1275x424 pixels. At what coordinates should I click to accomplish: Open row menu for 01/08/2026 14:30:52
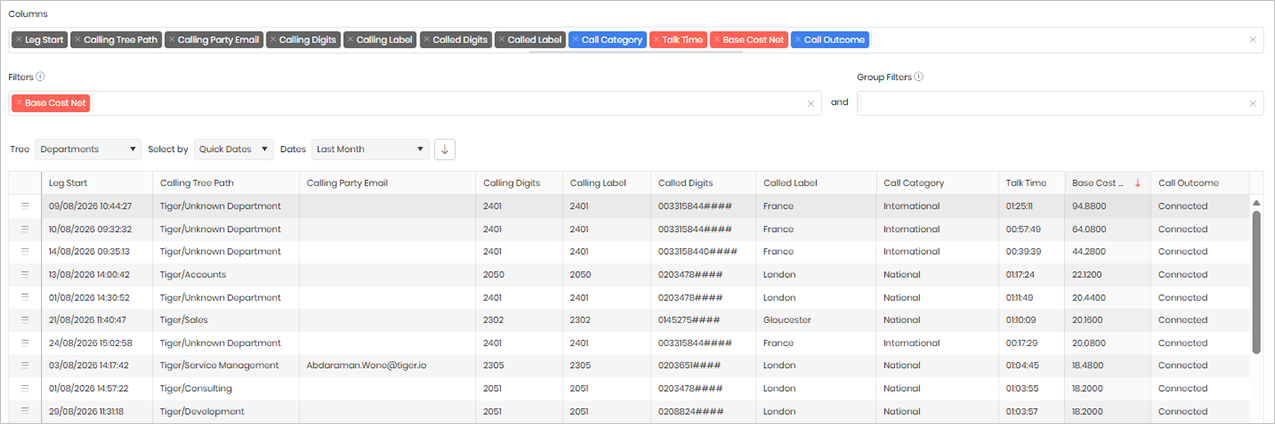click(x=25, y=297)
